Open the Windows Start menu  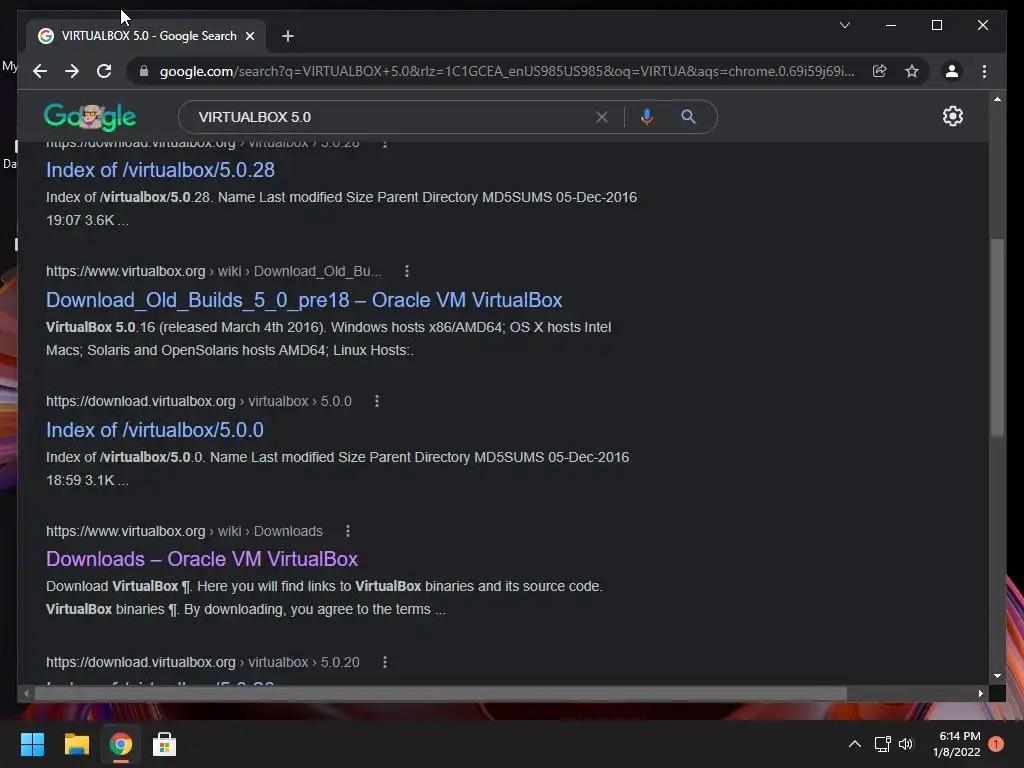click(32, 744)
